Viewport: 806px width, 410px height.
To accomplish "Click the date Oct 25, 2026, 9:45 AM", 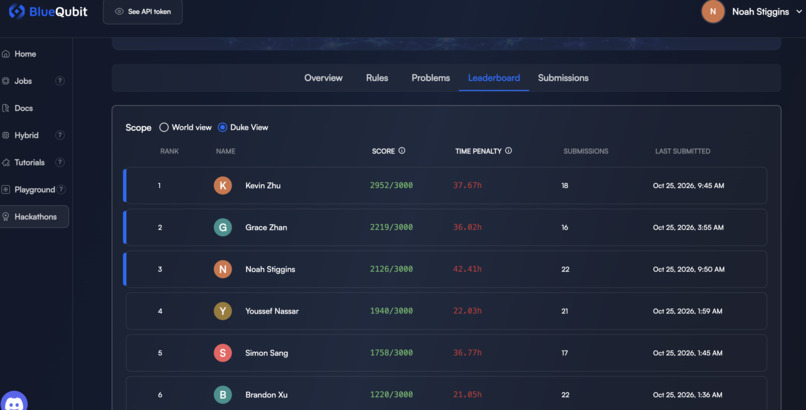I will pos(688,185).
